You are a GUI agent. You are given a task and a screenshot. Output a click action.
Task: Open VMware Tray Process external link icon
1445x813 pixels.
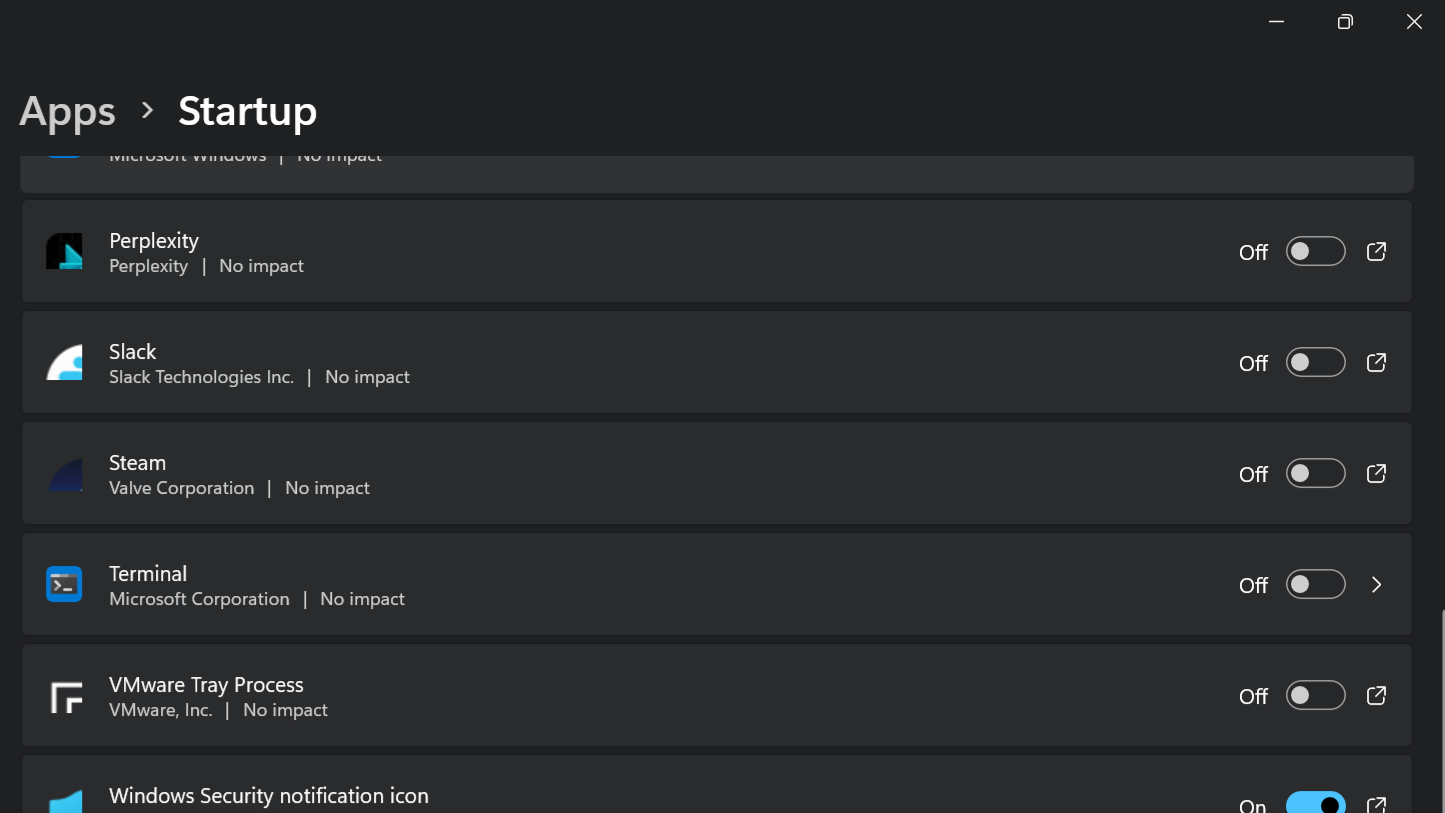point(1376,695)
